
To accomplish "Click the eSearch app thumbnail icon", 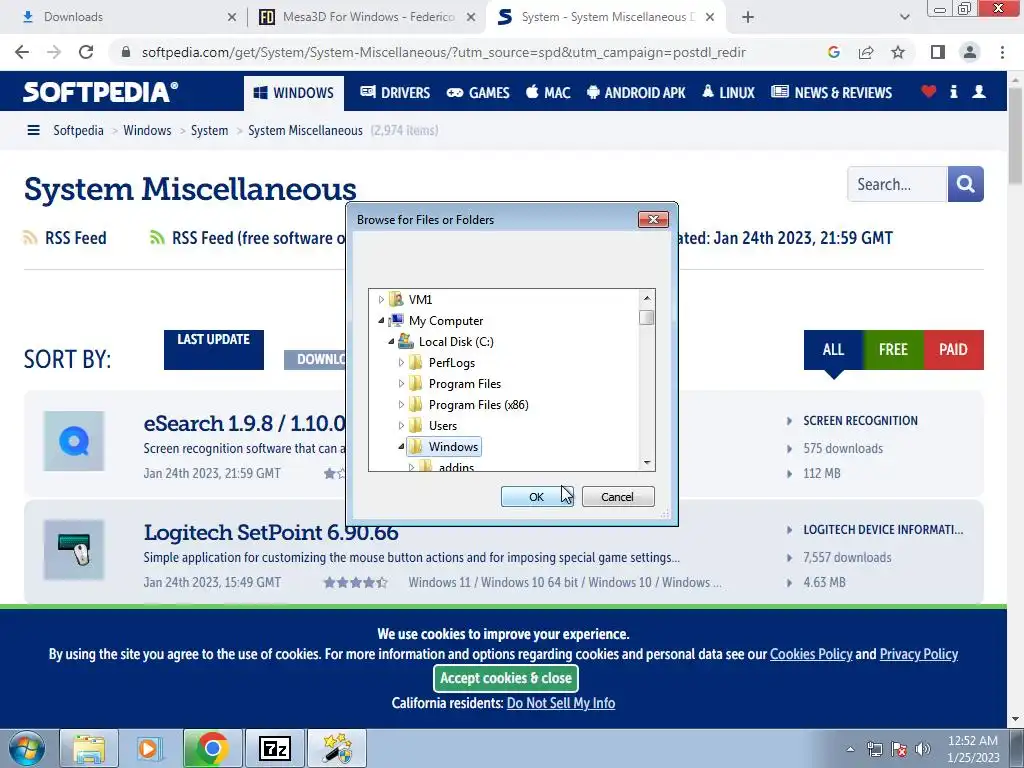I will (74, 441).
